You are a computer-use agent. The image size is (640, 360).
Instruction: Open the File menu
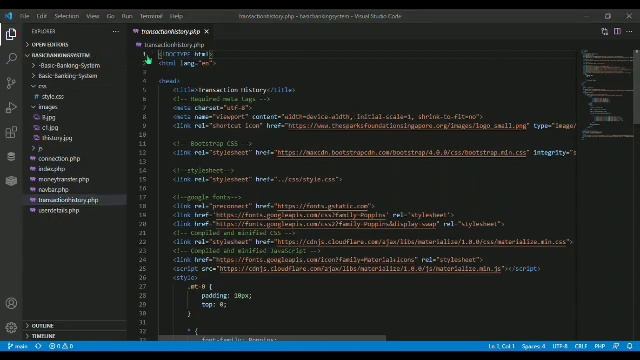point(24,16)
